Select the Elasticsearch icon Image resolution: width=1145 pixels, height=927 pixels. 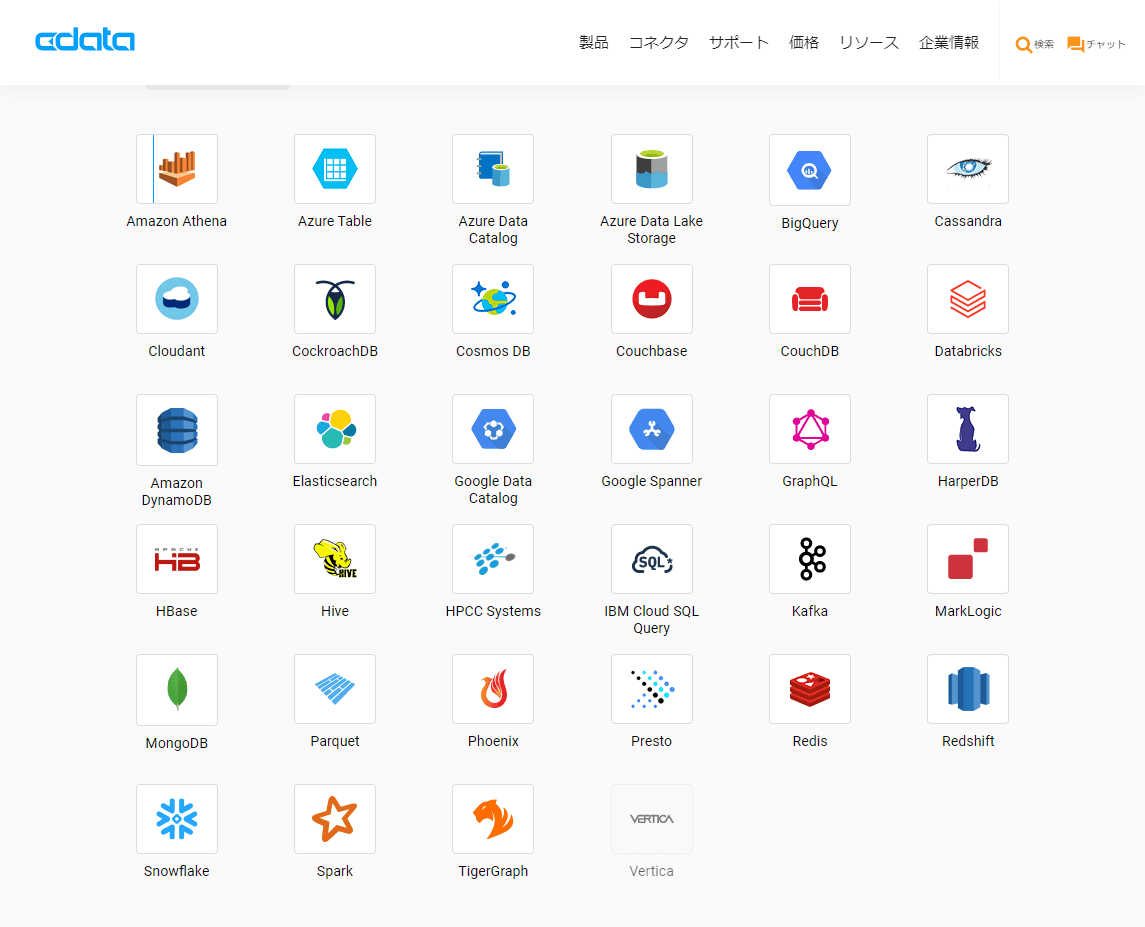tap(334, 429)
